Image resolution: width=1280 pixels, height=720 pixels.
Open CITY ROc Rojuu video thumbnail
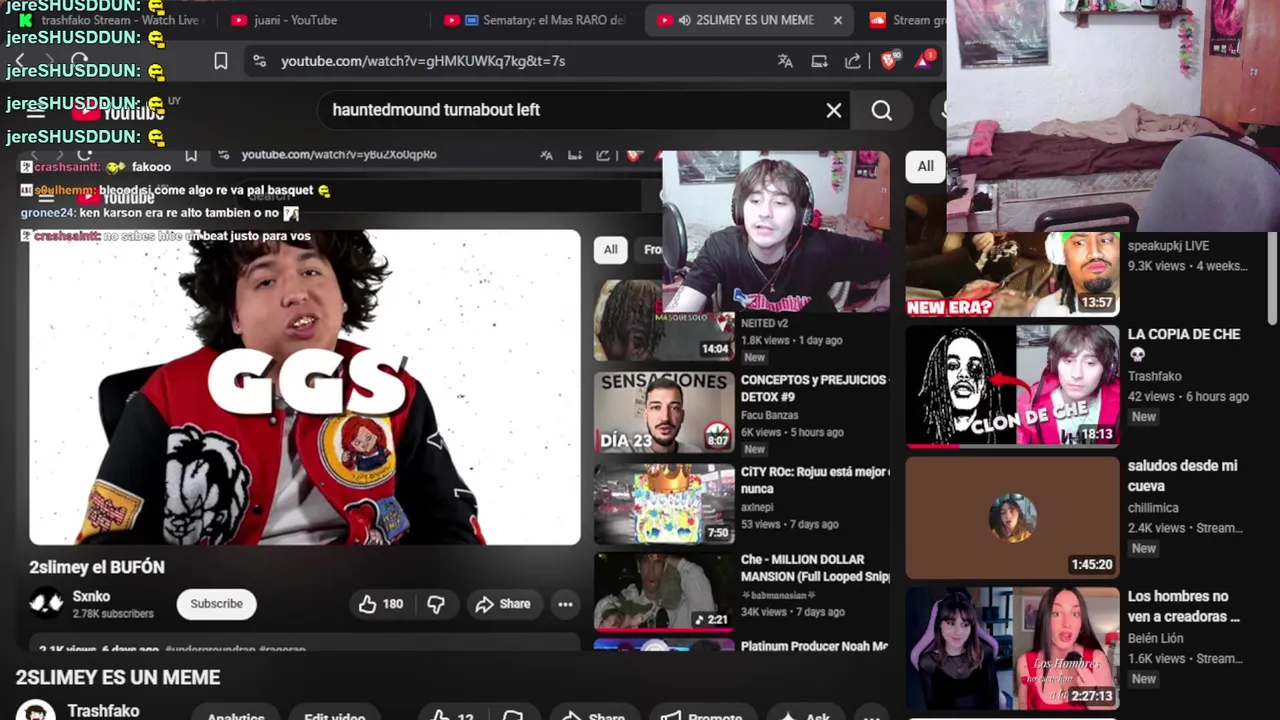coord(664,503)
